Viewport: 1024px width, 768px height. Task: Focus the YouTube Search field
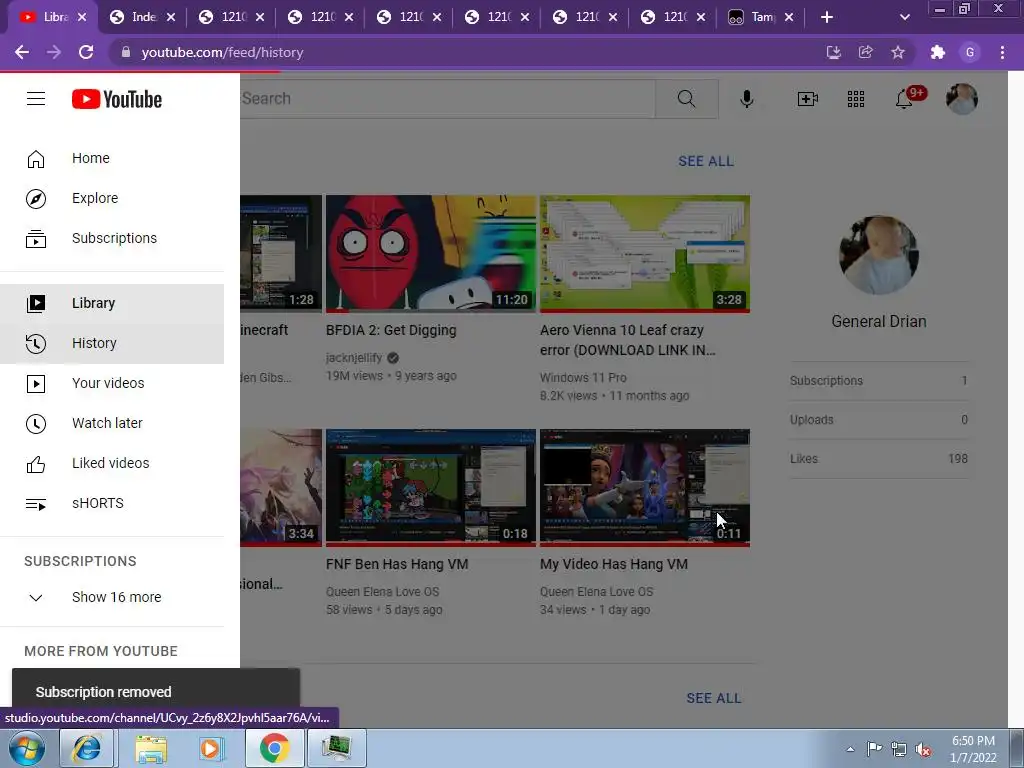click(447, 99)
